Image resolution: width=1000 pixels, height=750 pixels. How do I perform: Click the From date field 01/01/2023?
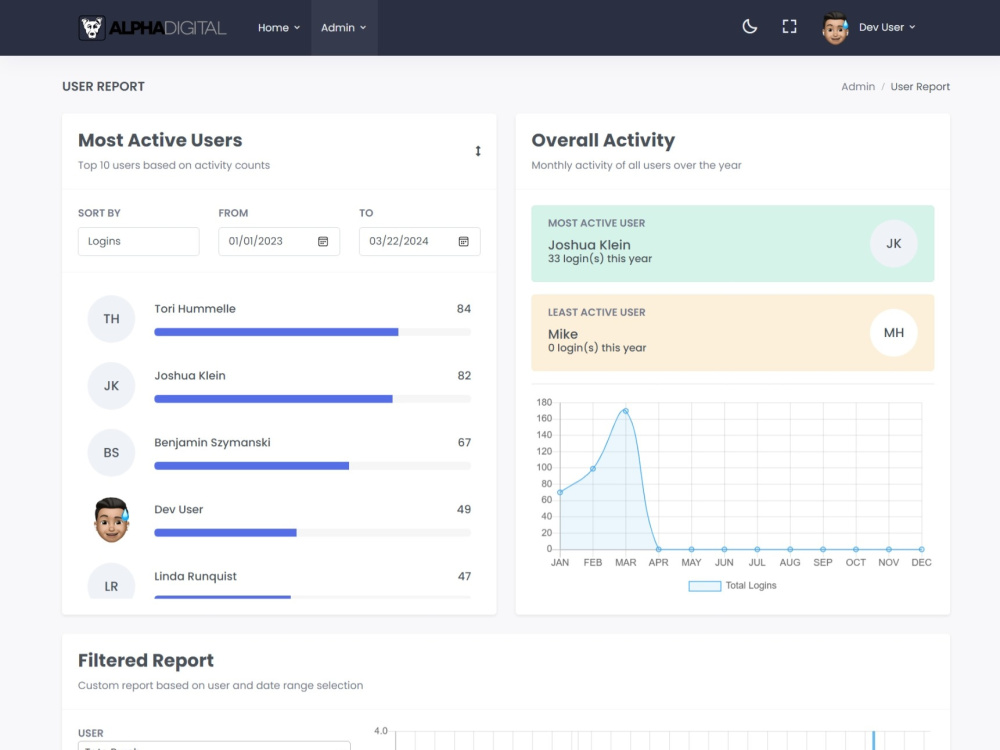coord(279,241)
